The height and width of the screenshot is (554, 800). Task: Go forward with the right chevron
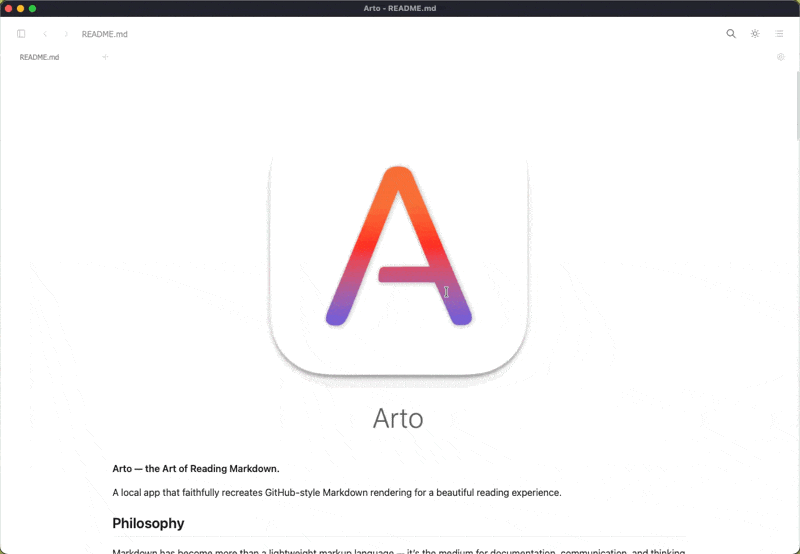point(66,34)
